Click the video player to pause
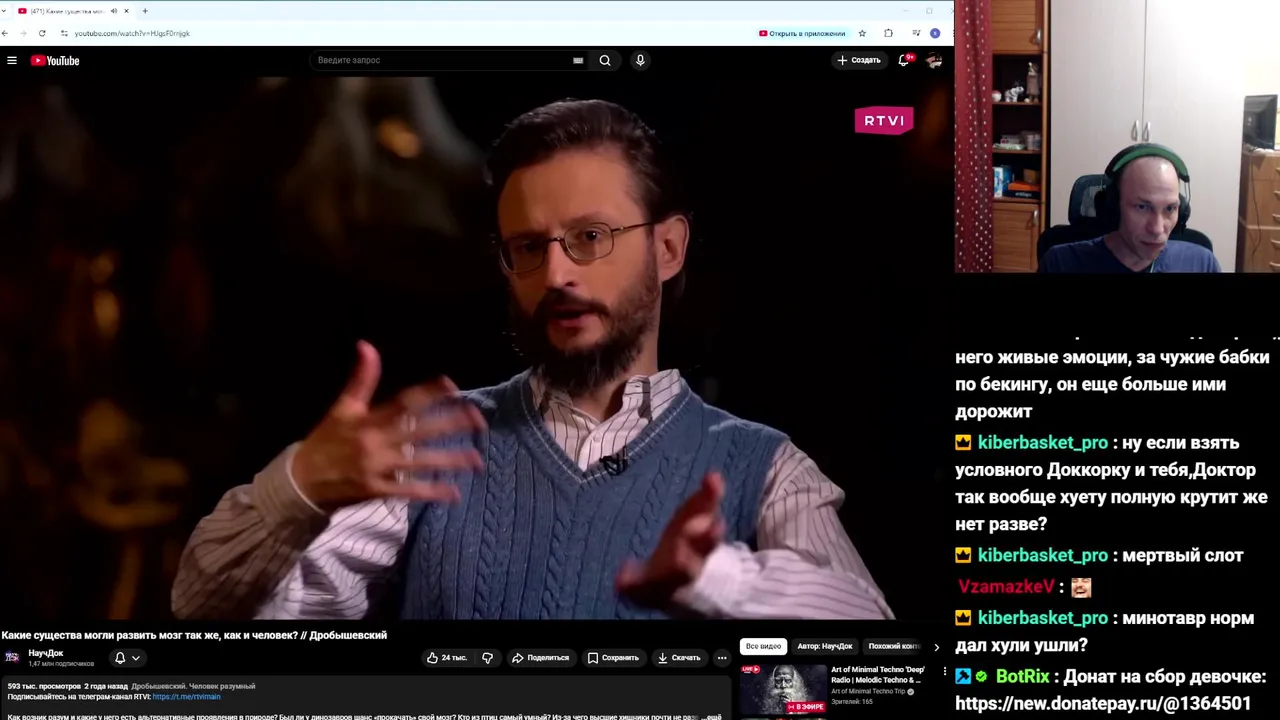The height and width of the screenshot is (720, 1280). pos(476,348)
